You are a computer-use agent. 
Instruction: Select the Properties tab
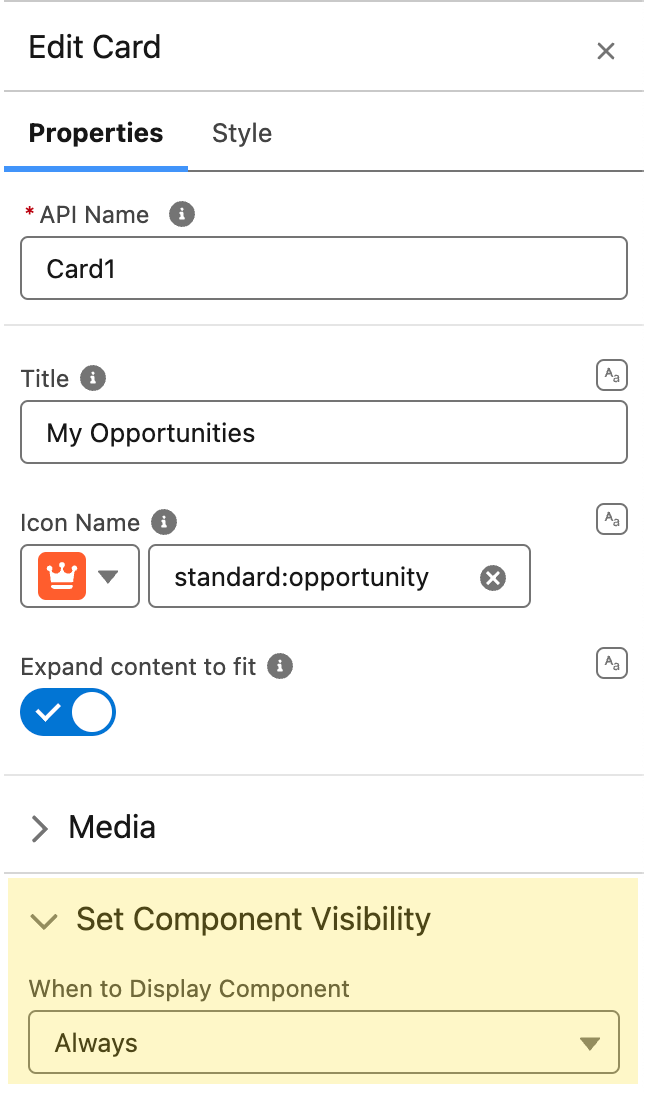(96, 133)
